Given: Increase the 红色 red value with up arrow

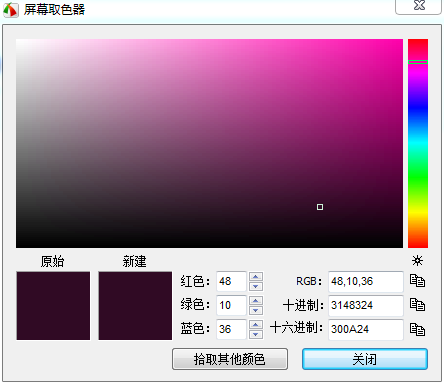Looking at the screenshot, I should [256, 277].
